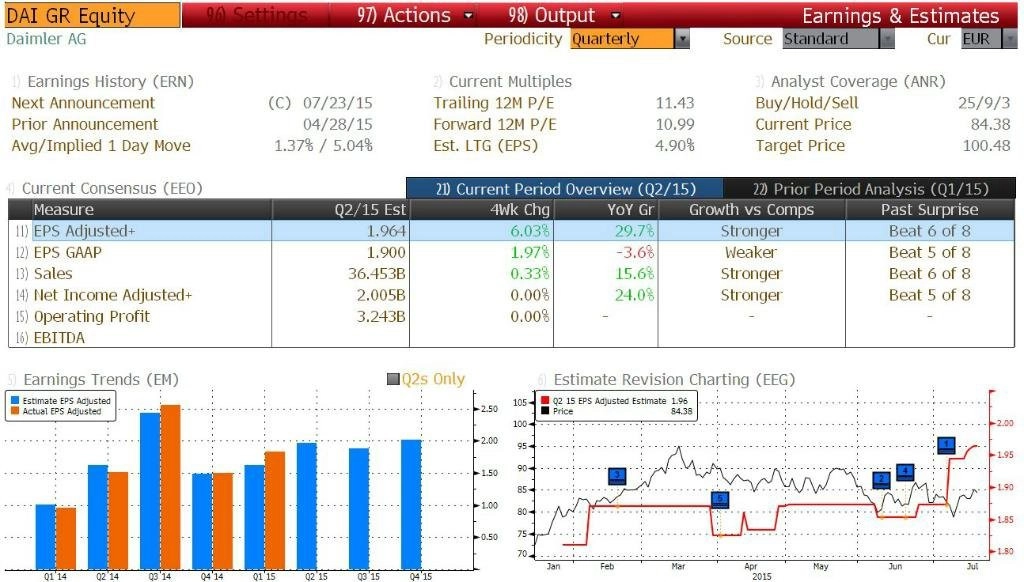Open Analyst Coverage (ANR) section
The image size is (1024, 582).
tap(858, 82)
